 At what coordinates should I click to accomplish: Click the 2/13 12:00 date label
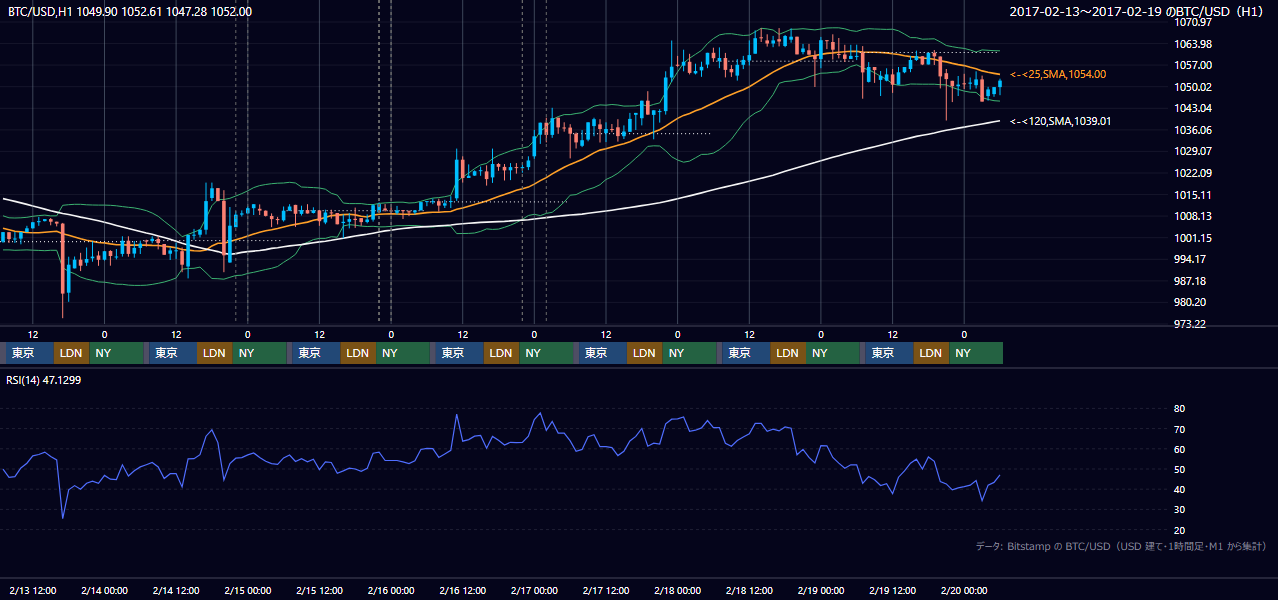tap(33, 590)
